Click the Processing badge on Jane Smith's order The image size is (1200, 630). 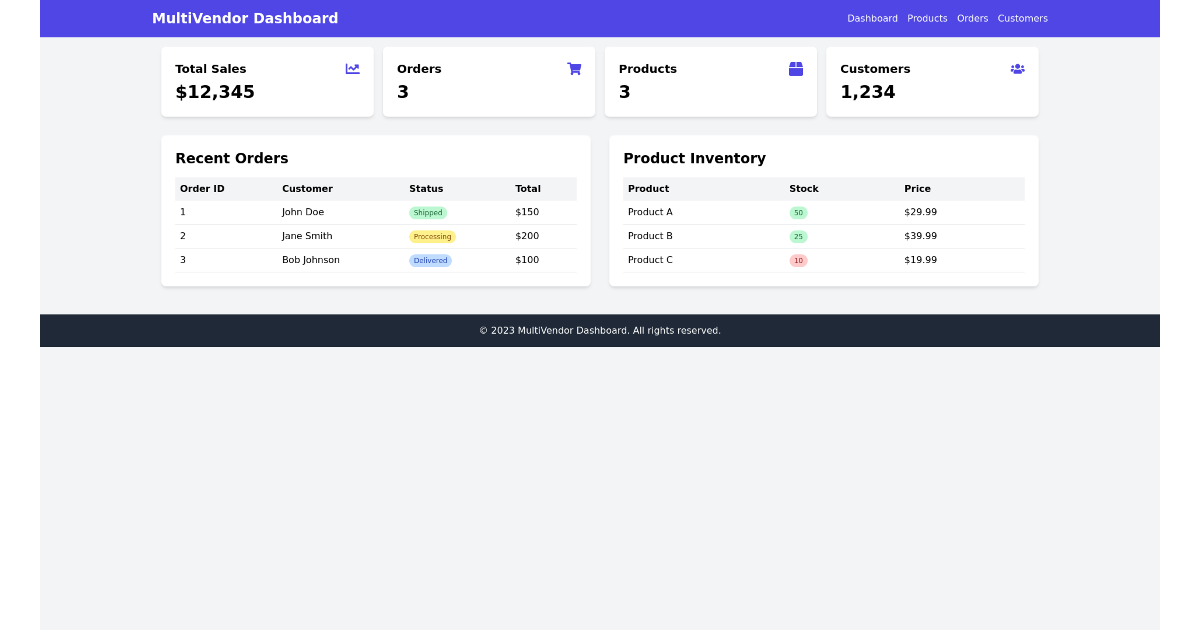[432, 236]
